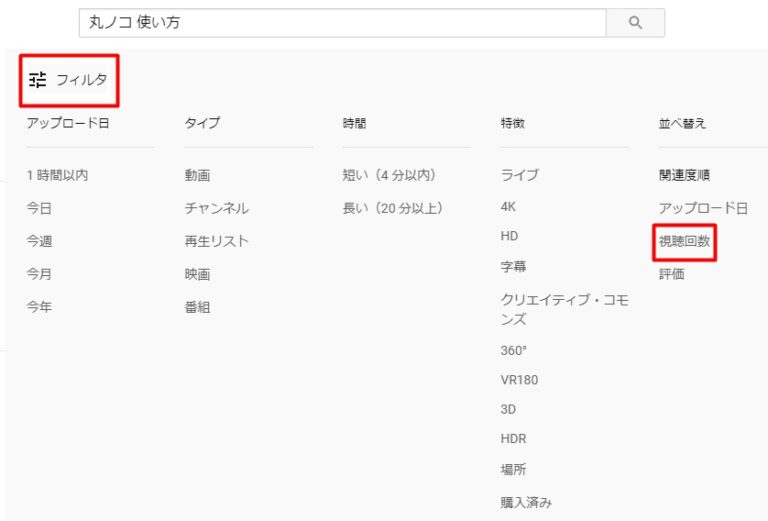This screenshot has width=768, height=521.
Task: Select the 再生リスト type filter
Action: 216,241
